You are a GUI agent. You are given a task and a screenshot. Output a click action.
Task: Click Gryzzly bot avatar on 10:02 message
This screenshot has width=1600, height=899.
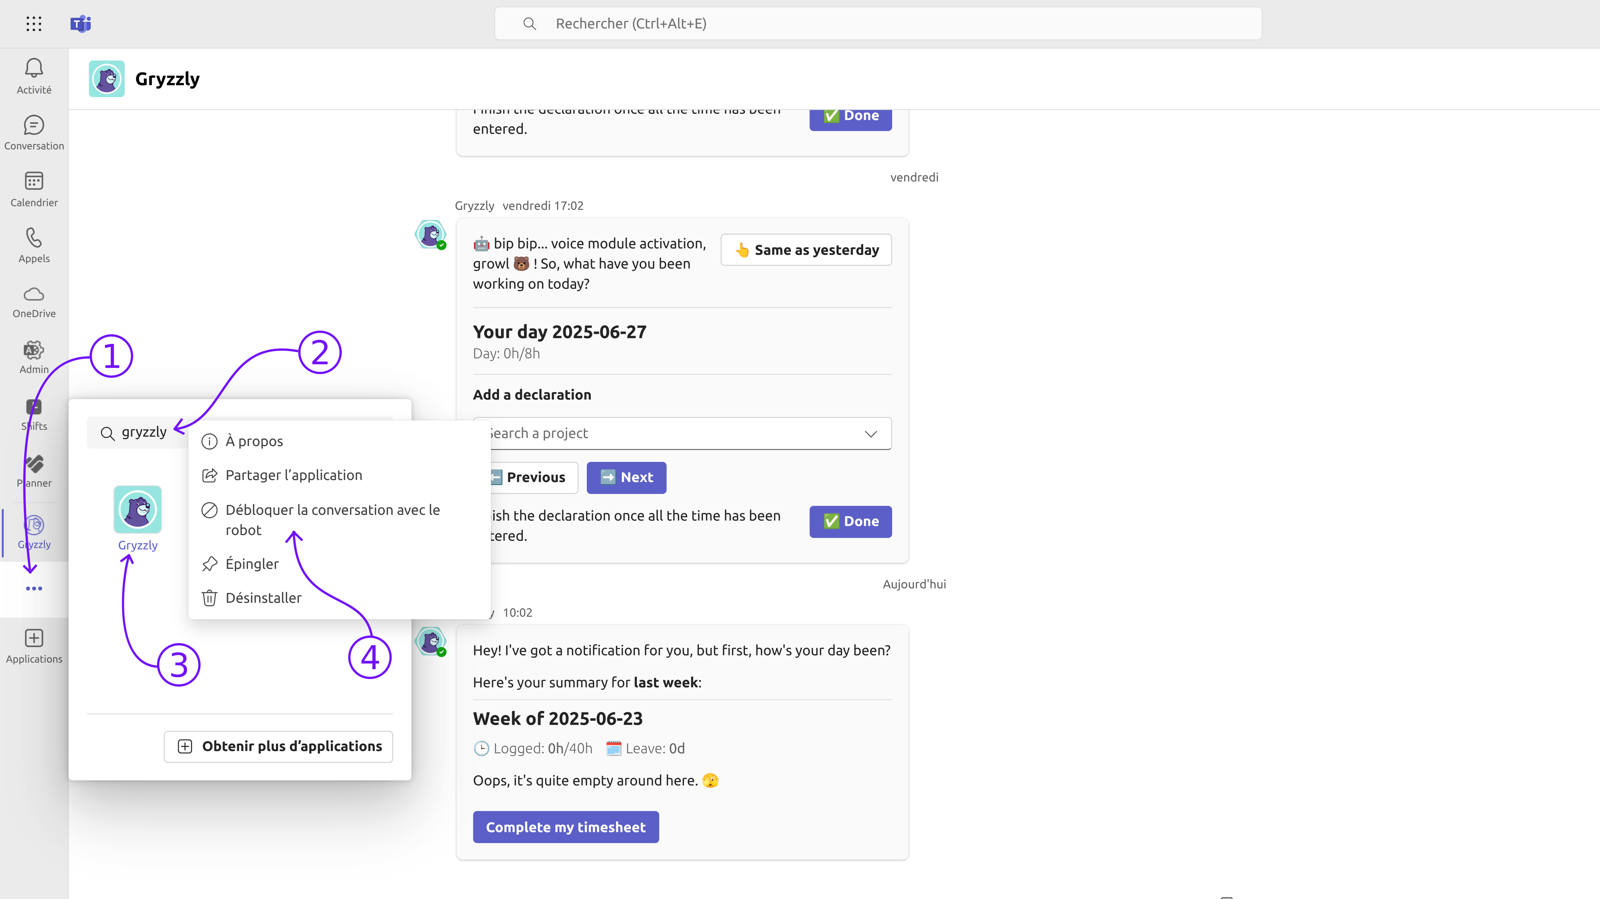click(x=431, y=641)
